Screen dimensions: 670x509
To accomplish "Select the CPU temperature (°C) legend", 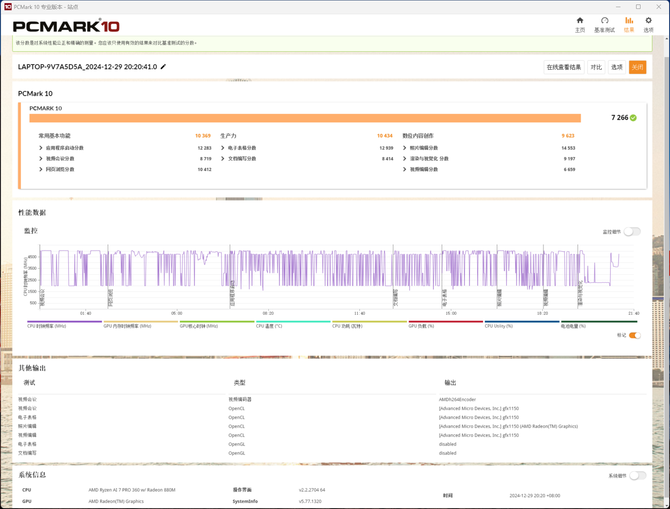I will pyautogui.click(x=293, y=324).
